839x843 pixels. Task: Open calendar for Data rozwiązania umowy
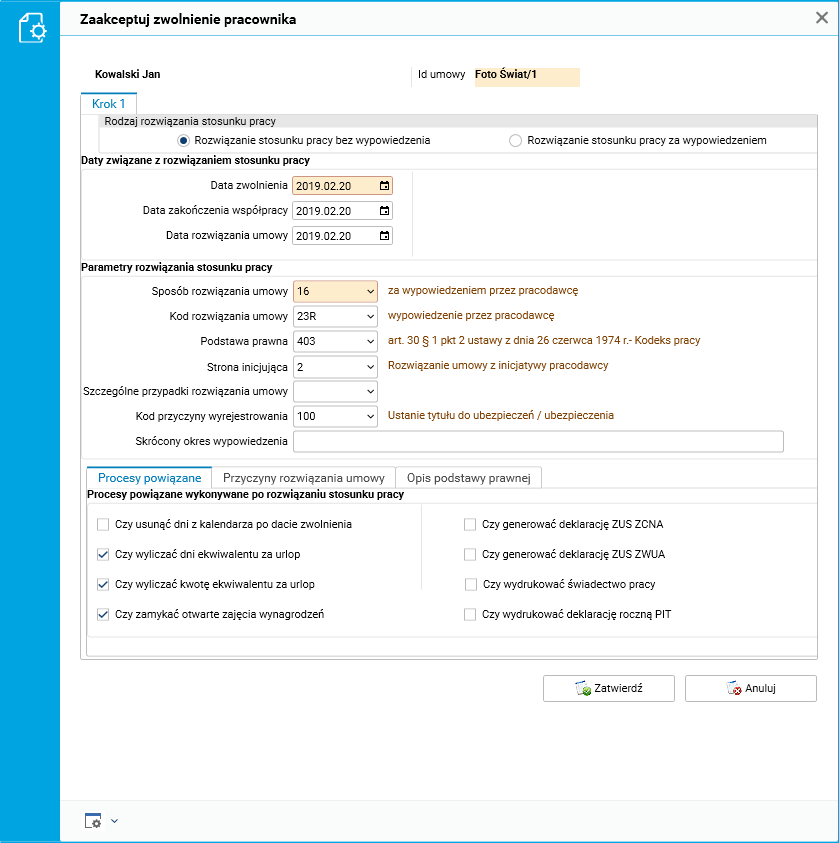[385, 236]
